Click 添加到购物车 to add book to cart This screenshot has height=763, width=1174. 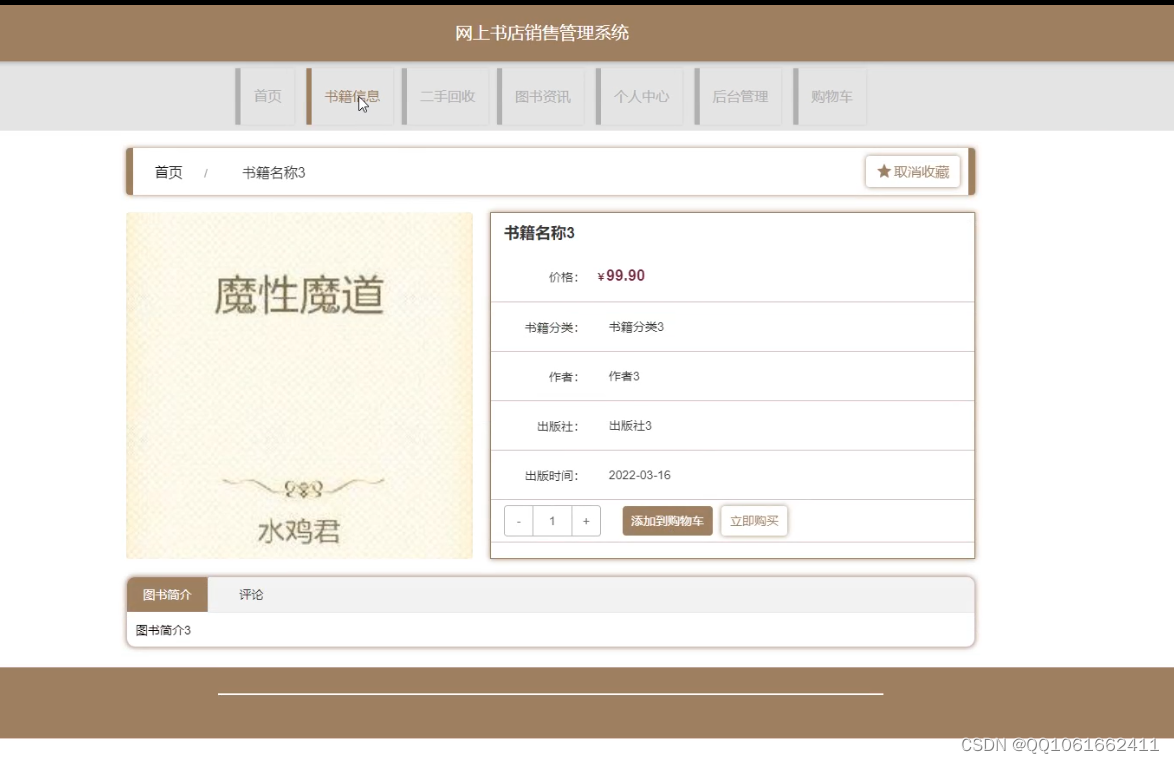coord(667,520)
